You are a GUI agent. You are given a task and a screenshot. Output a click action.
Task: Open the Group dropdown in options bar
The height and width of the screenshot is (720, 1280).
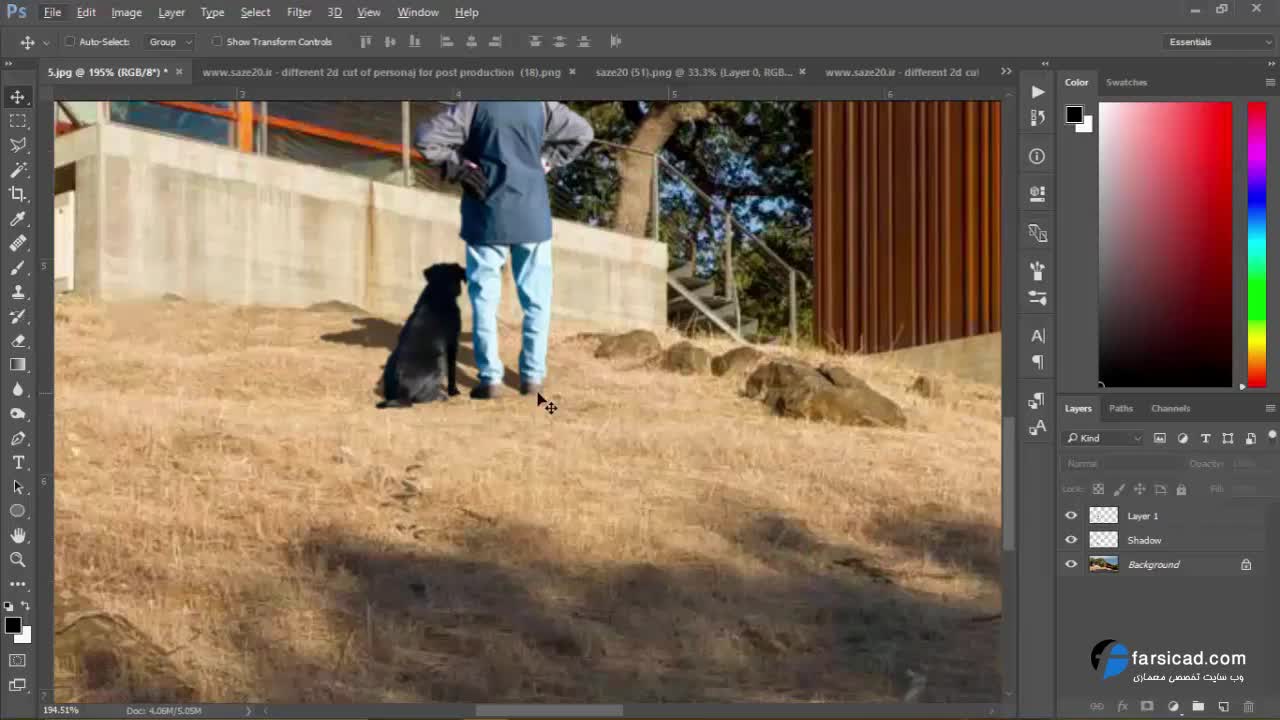click(x=170, y=42)
